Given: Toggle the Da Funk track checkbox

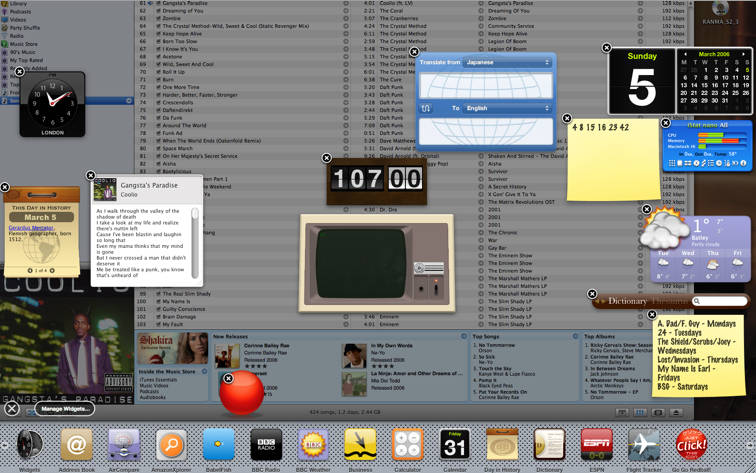Looking at the screenshot, I should 158,118.
